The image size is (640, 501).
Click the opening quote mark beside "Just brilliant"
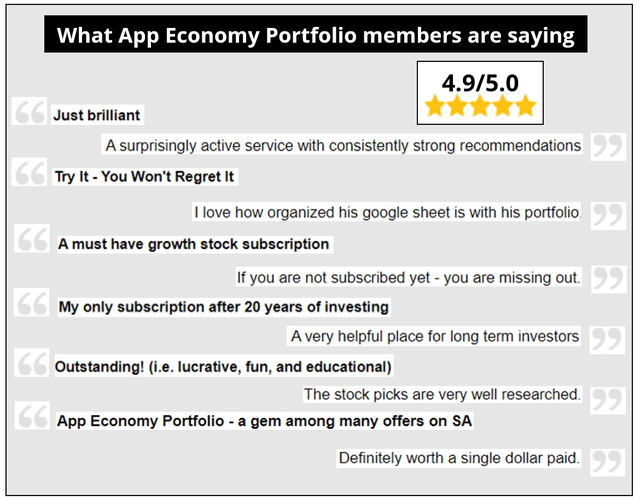[x=31, y=111]
